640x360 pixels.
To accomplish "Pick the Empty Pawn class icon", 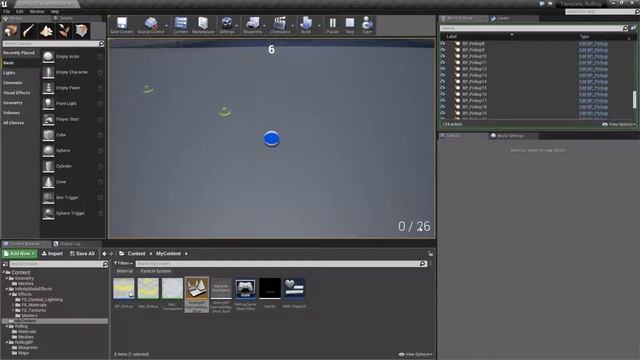I will pos(48,88).
